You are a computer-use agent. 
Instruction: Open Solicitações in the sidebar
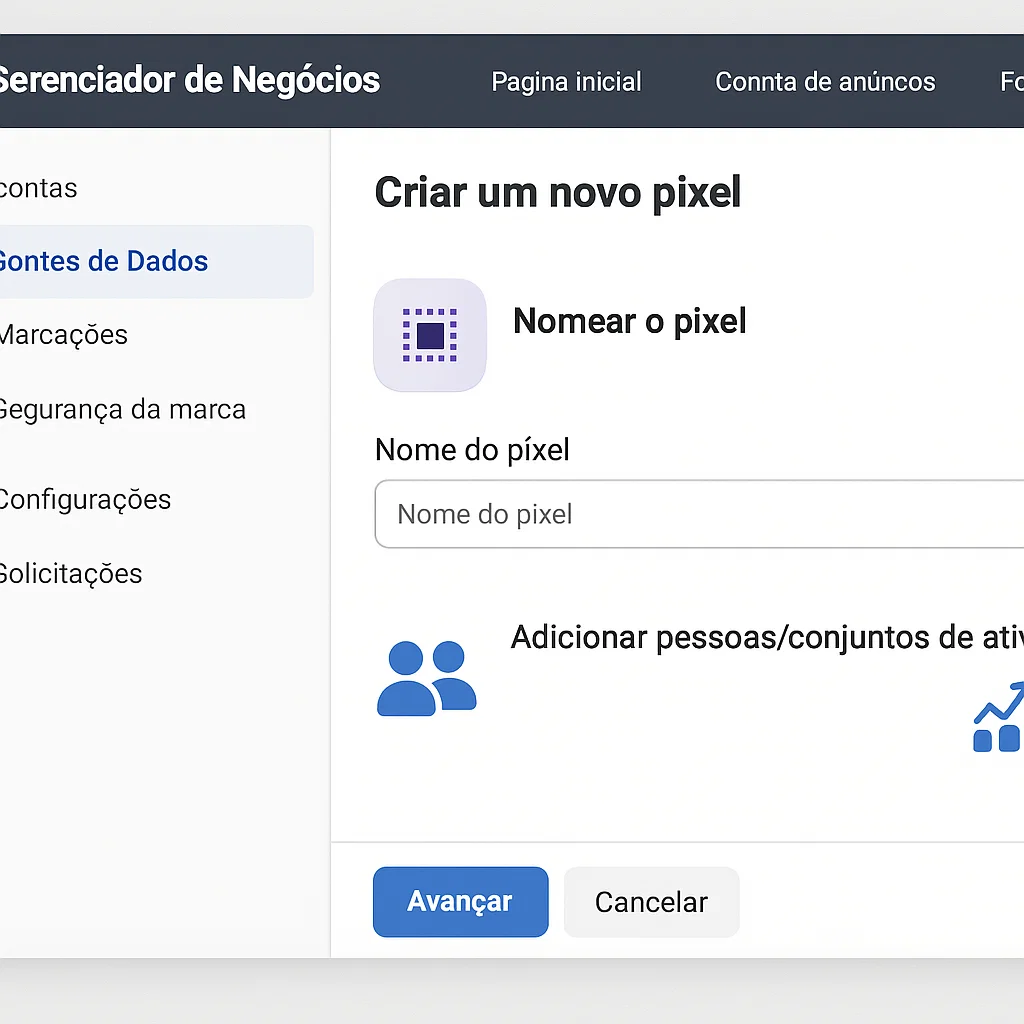[71, 574]
